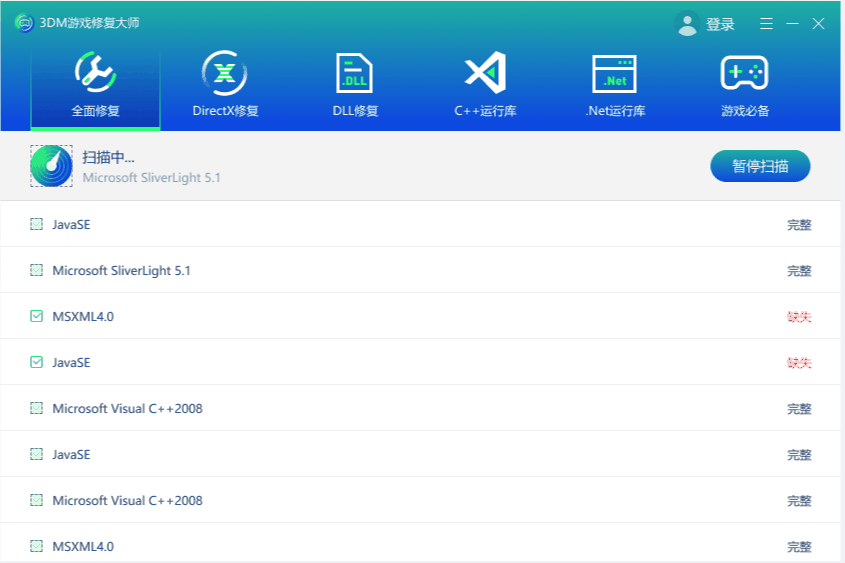Open the hamburger main menu
Image resolution: width=845 pixels, height=563 pixels.
(x=766, y=24)
